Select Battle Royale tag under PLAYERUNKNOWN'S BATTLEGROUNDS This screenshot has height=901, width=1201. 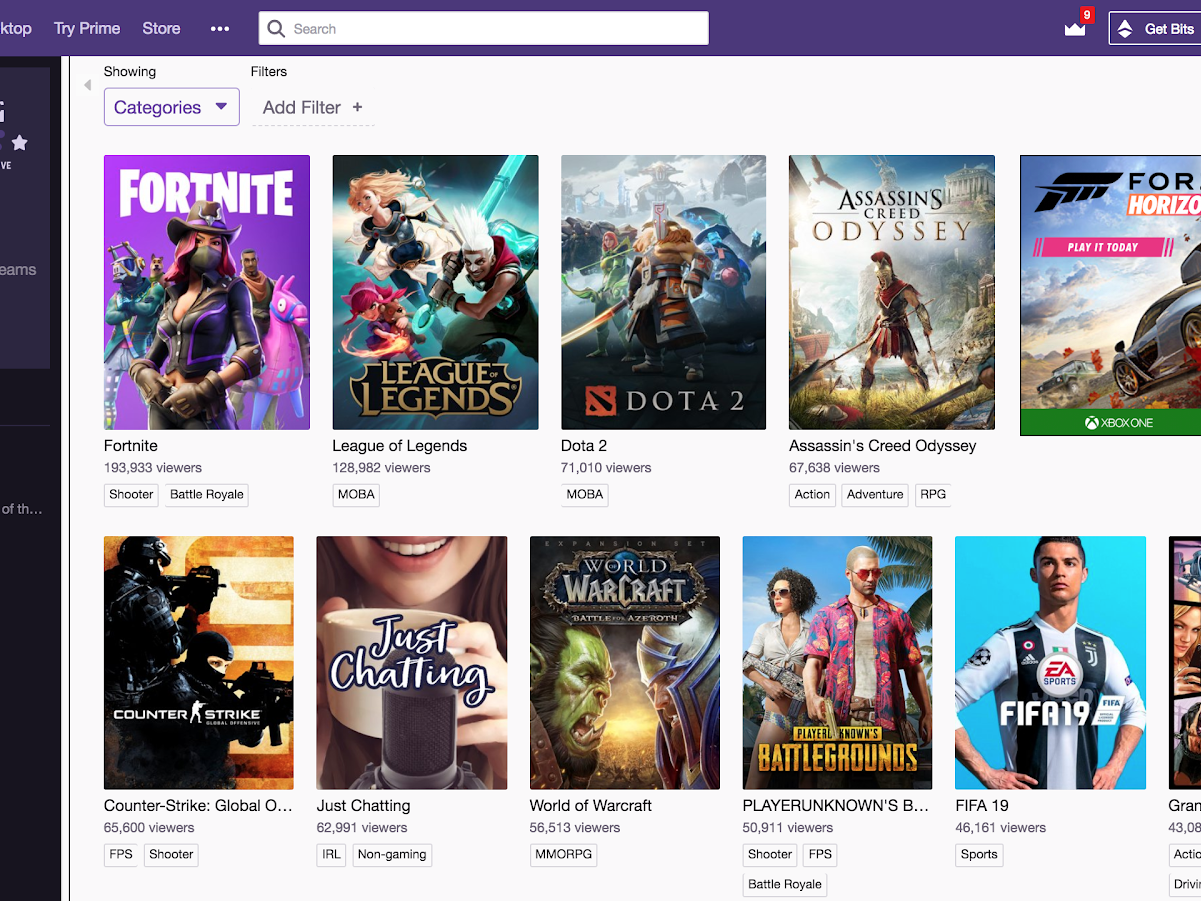pyautogui.click(x=785, y=884)
